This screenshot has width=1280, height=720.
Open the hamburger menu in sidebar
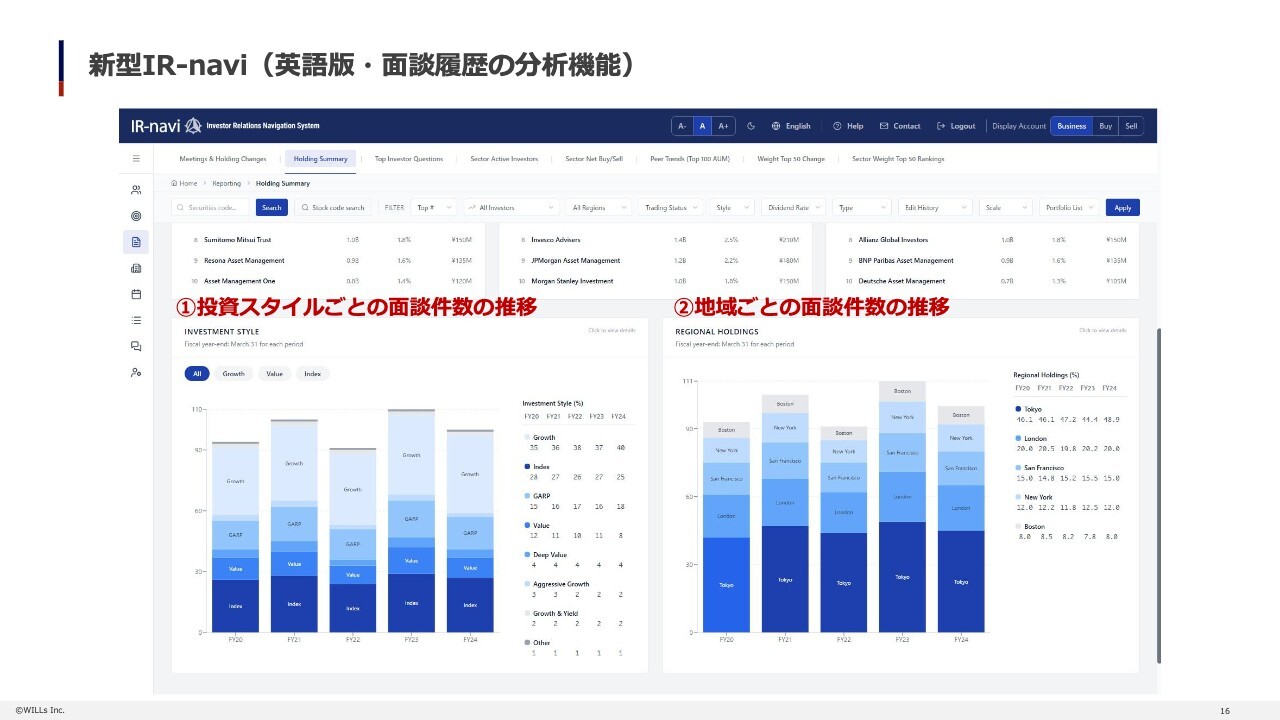[136, 158]
